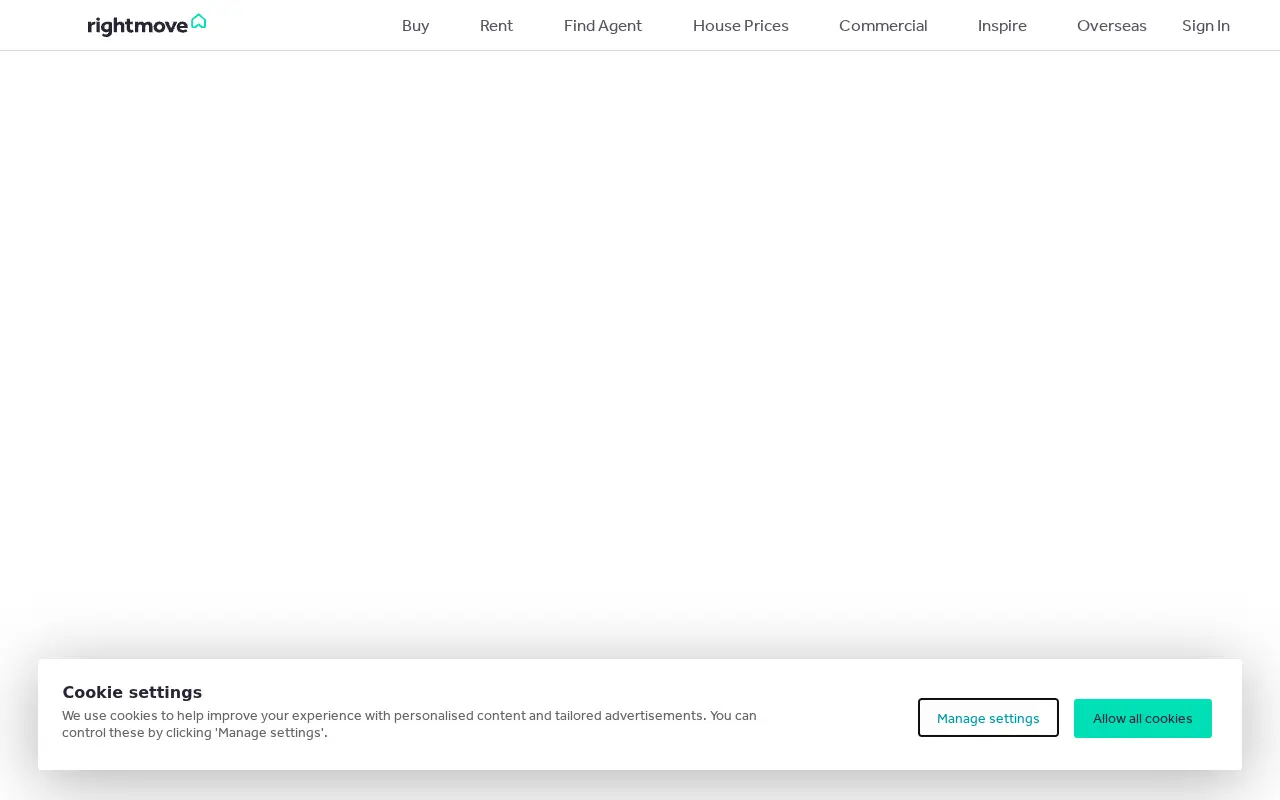This screenshot has height=800, width=1280.
Task: Click the Rightmove logo
Action: (147, 25)
